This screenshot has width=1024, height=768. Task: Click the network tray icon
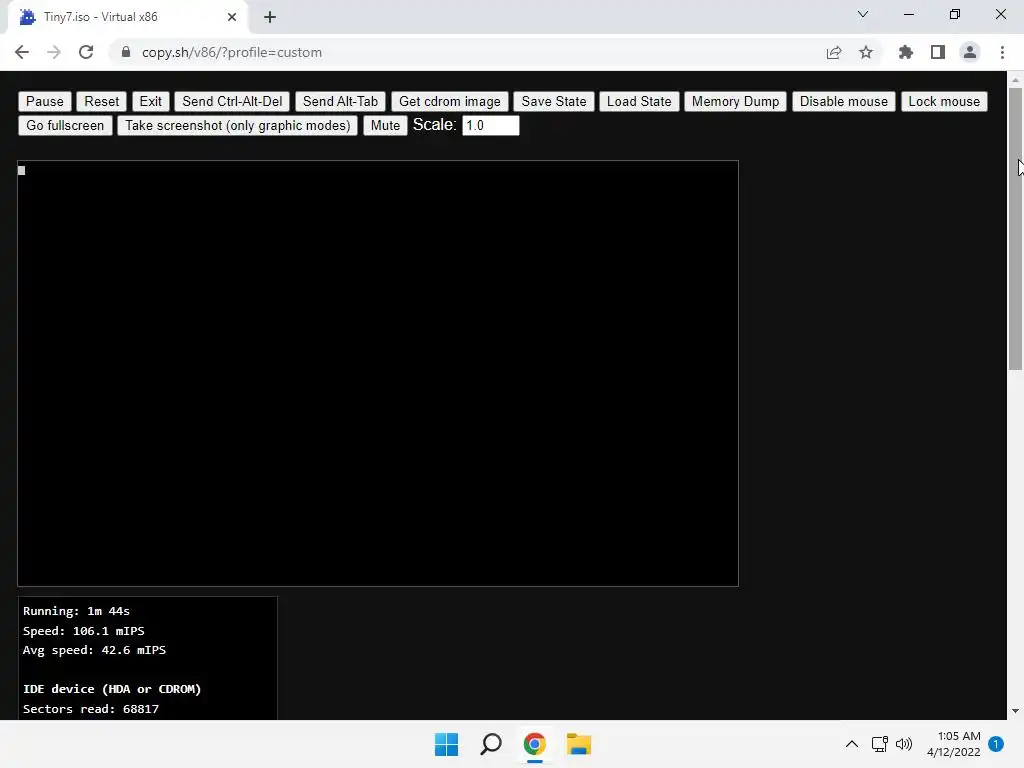click(x=880, y=744)
